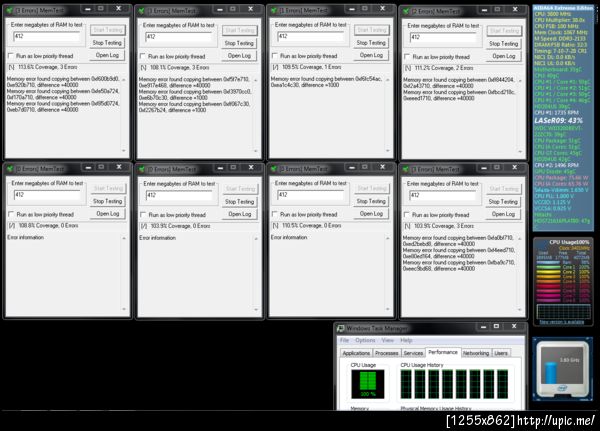This screenshot has height=431, width=600.
Task: Stop Testing in the 109.5% coverage MemTest window
Action: [371, 43]
